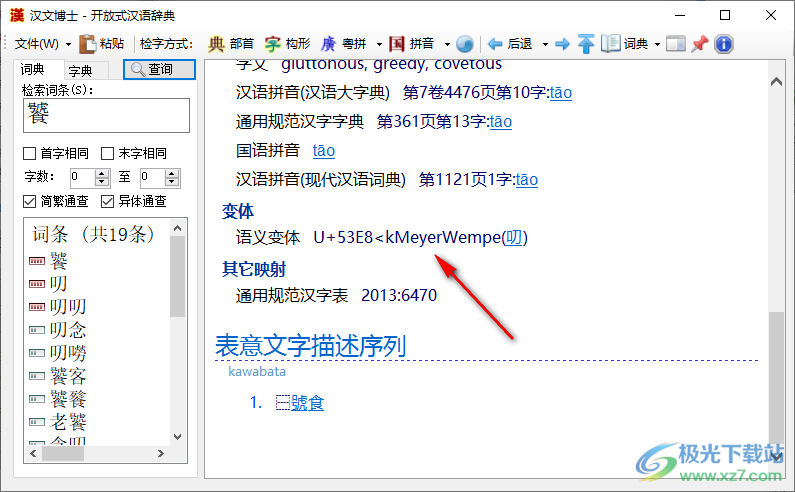Viewport: 795px width, 492px height.
Task: Increase the maximum 至 spinner value
Action: (172, 173)
